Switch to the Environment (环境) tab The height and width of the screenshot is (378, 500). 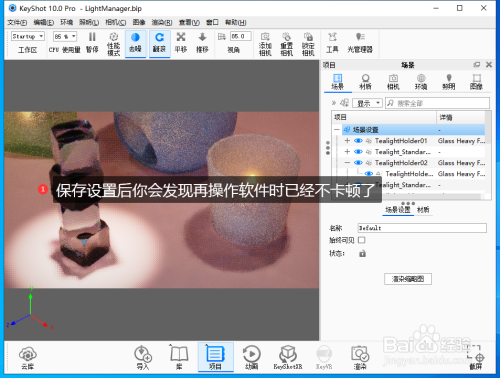(421, 82)
